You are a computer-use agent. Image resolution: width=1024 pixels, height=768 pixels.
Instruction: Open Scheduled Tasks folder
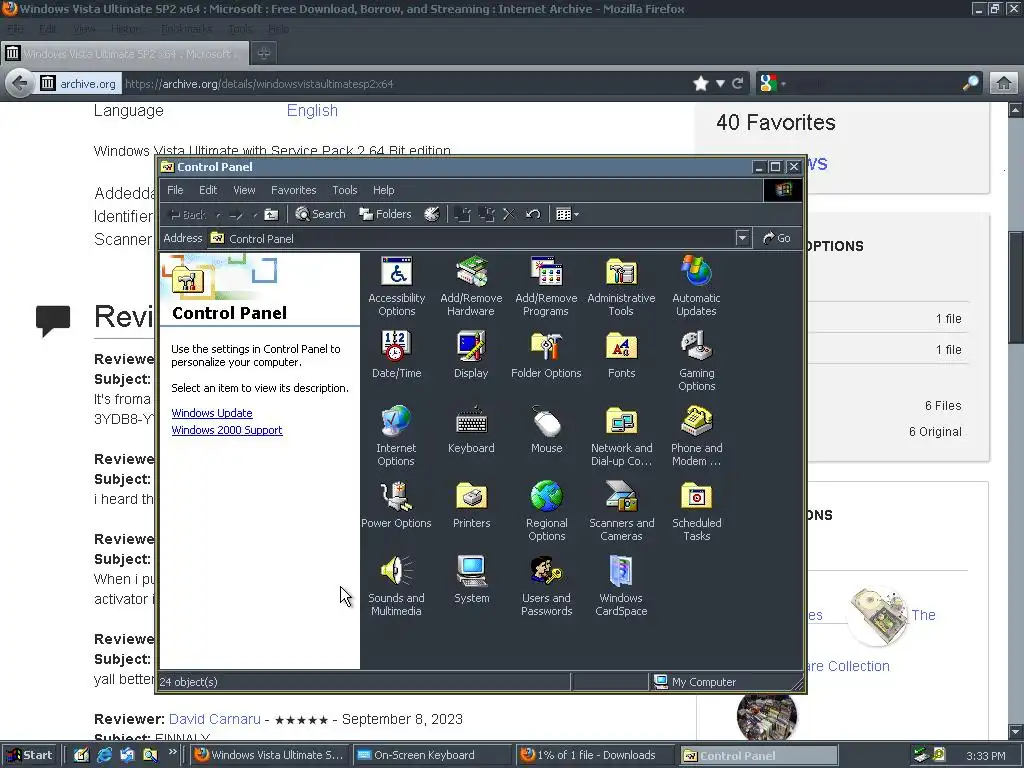click(696, 511)
